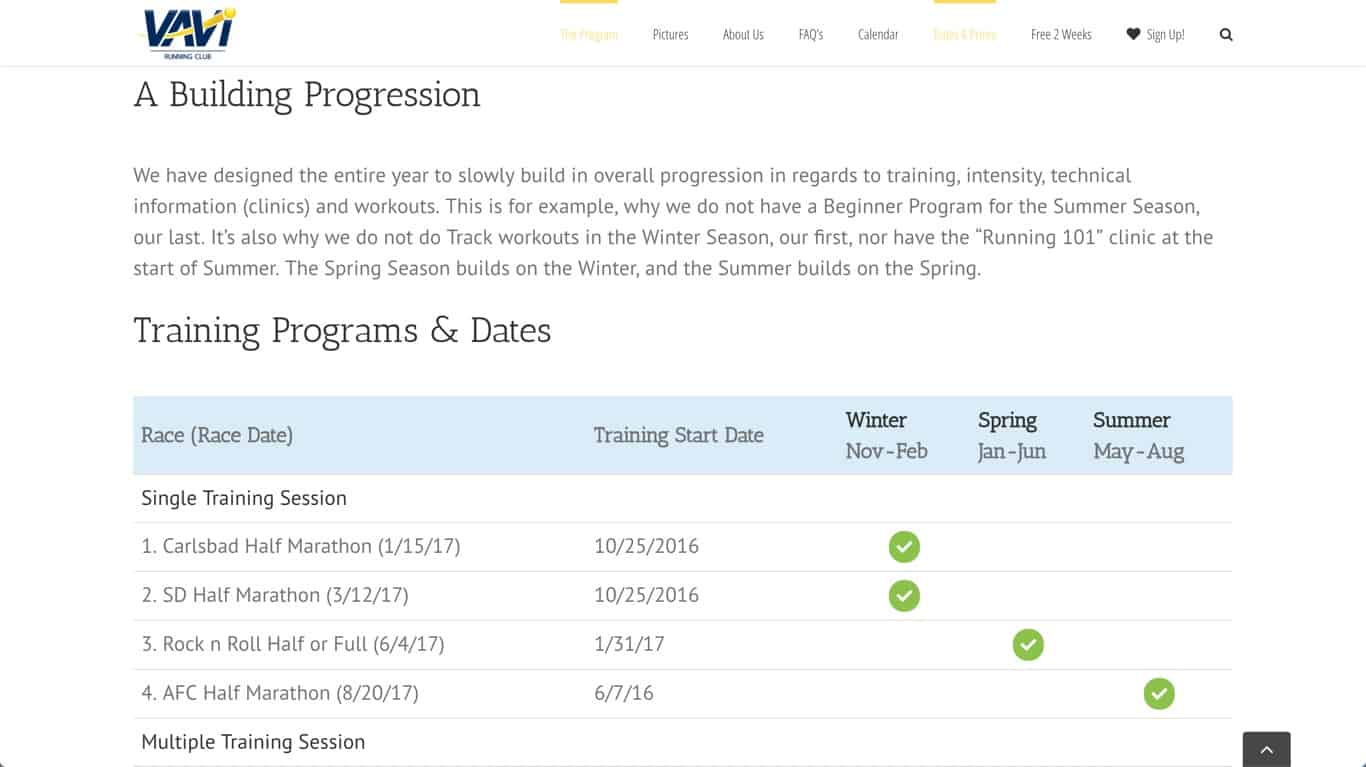
Task: Click the SD Half Marathon Winter checkmark
Action: pyautogui.click(x=904, y=596)
